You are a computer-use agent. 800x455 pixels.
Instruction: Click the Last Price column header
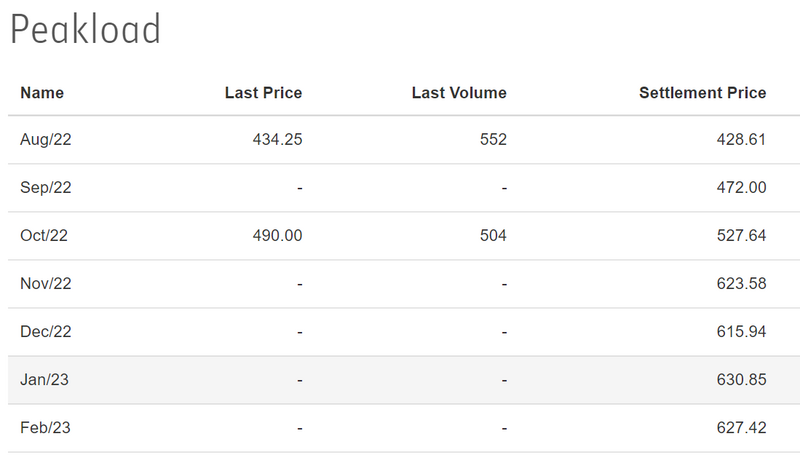(263, 93)
